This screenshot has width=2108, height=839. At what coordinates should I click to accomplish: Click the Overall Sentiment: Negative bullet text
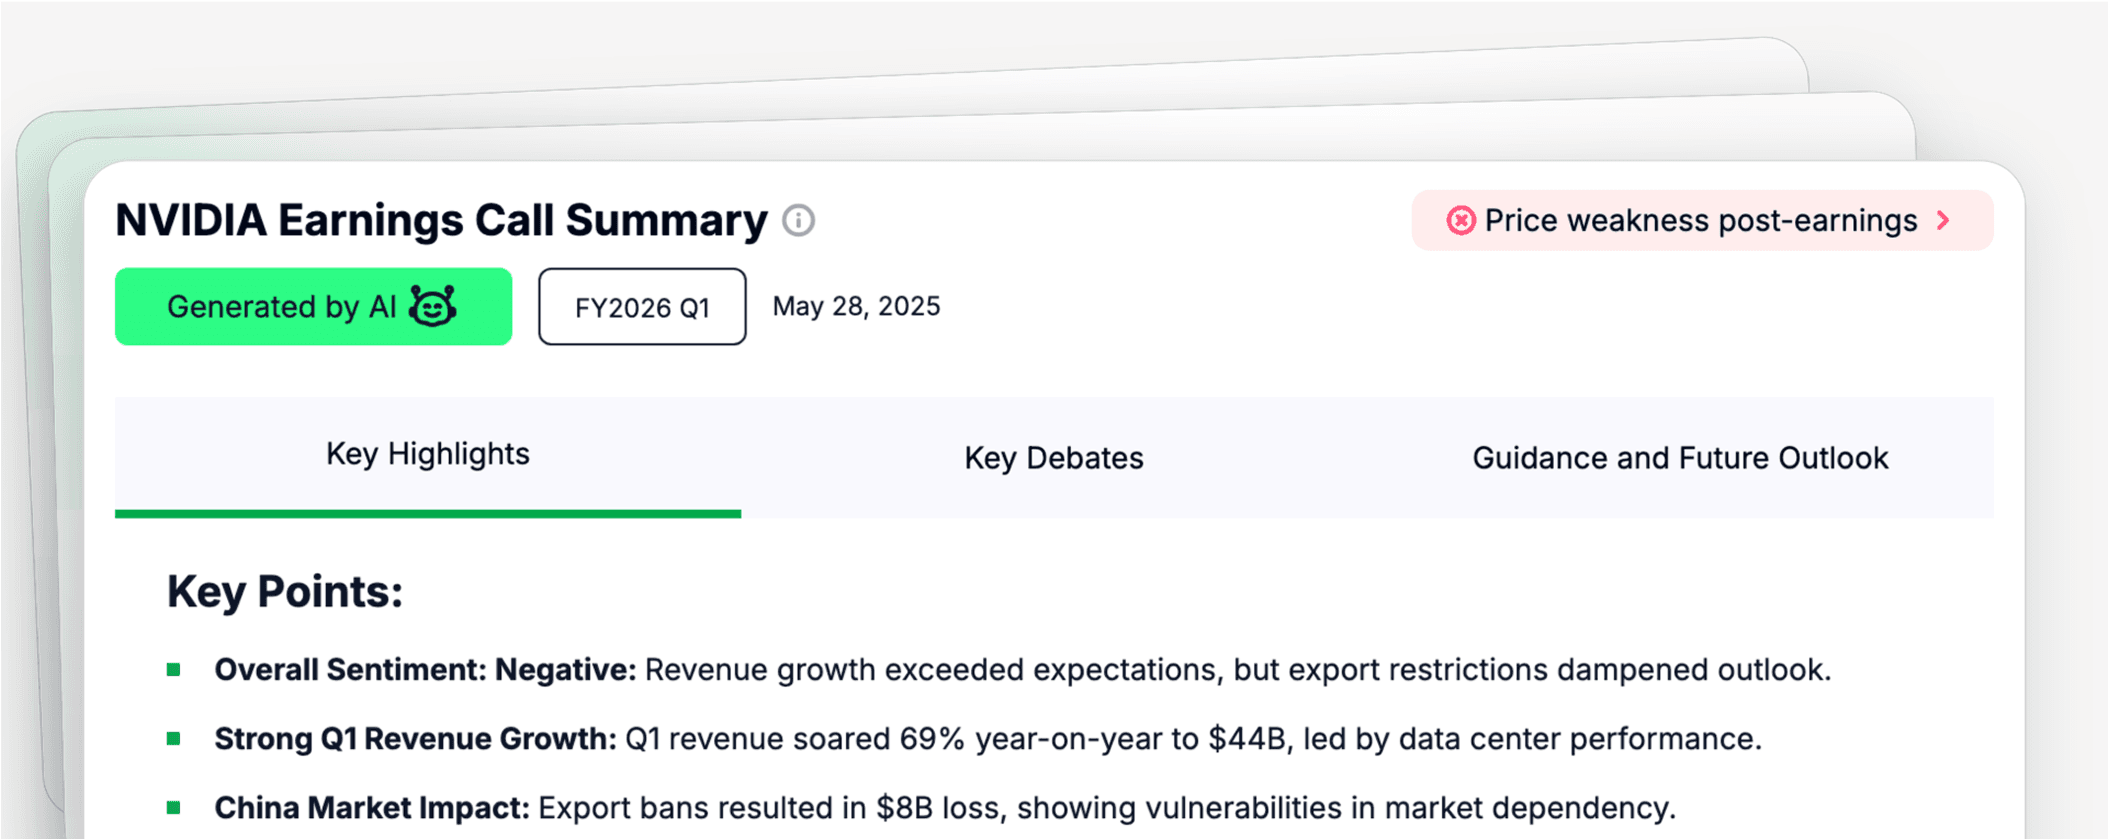point(1022,670)
